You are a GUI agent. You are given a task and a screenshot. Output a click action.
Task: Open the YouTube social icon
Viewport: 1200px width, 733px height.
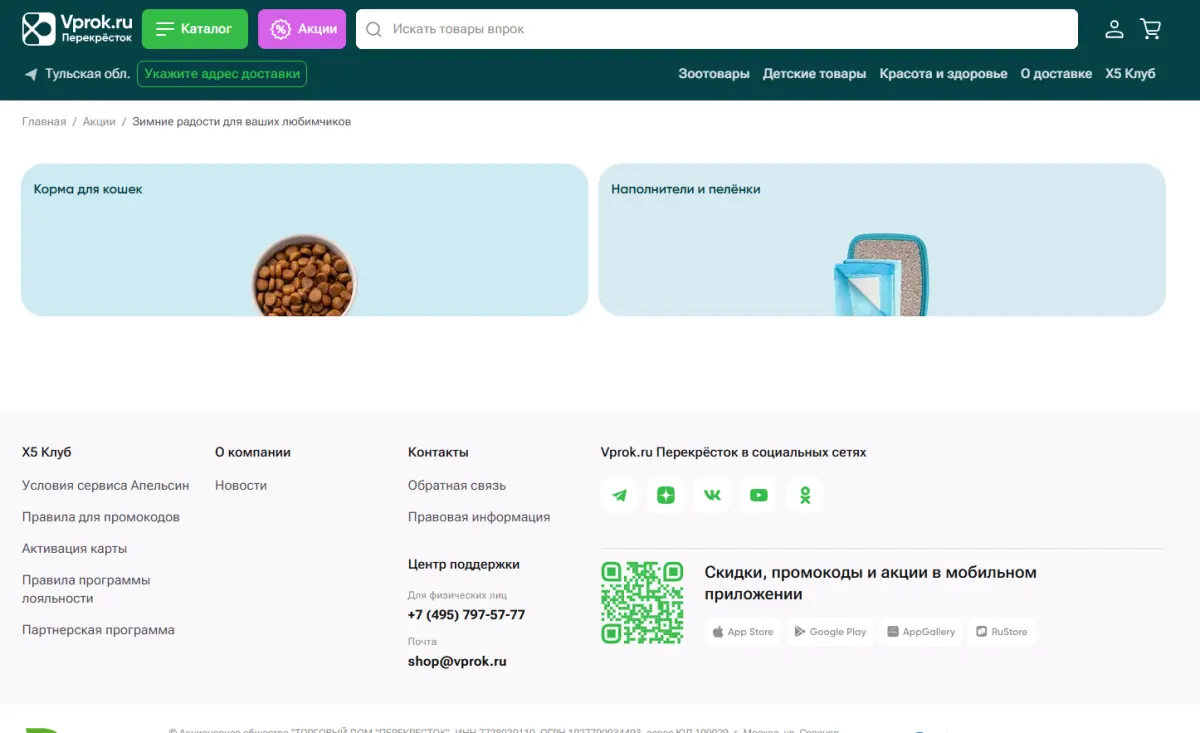[759, 495]
